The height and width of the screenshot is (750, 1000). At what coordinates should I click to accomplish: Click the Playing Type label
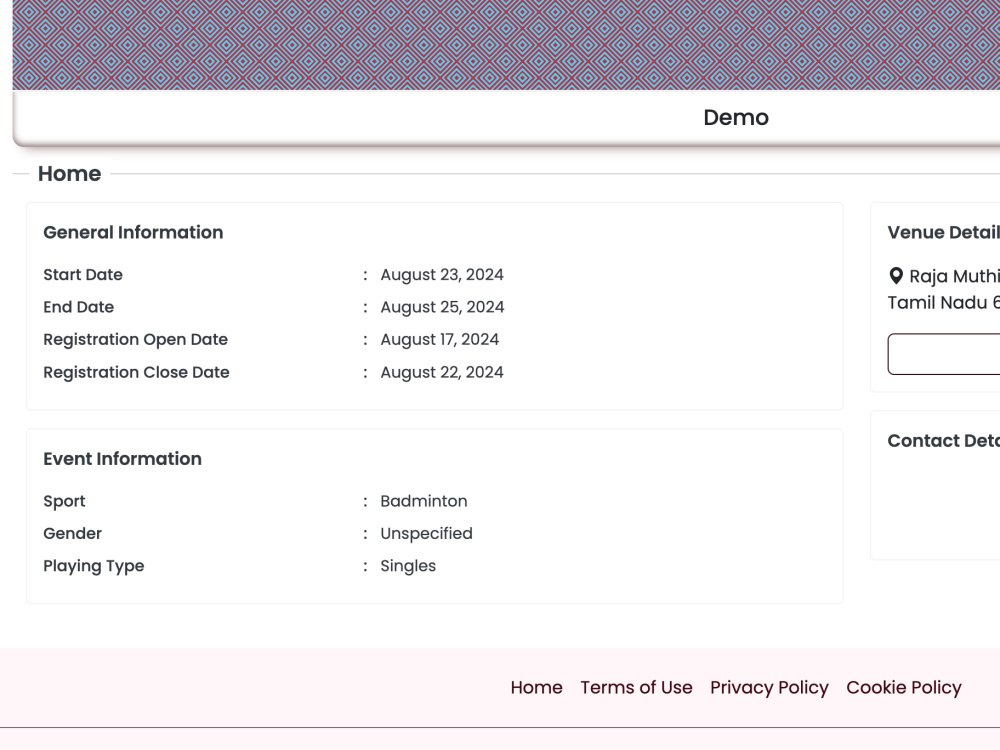pyautogui.click(x=94, y=566)
